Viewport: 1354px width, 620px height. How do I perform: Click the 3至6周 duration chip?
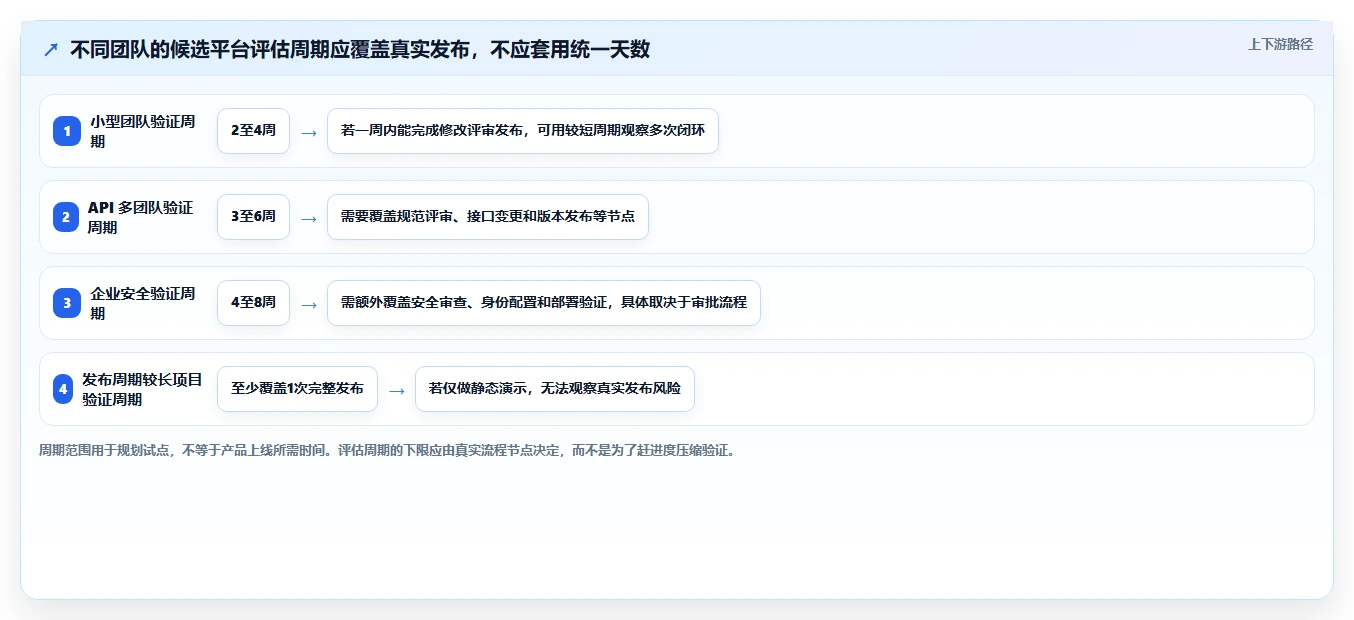coord(253,217)
